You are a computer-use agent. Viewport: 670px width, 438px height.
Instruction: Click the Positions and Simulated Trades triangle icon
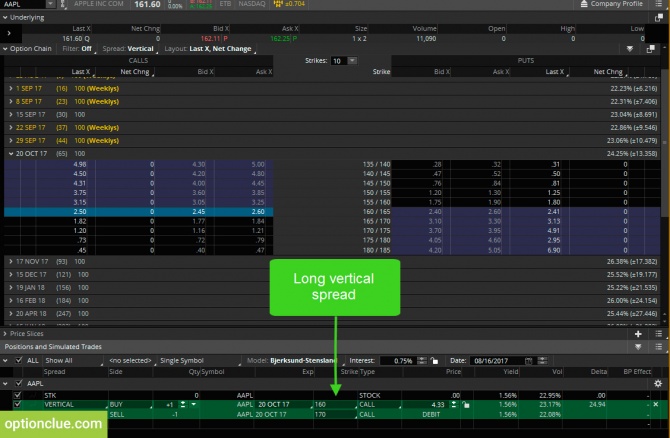tap(638, 347)
